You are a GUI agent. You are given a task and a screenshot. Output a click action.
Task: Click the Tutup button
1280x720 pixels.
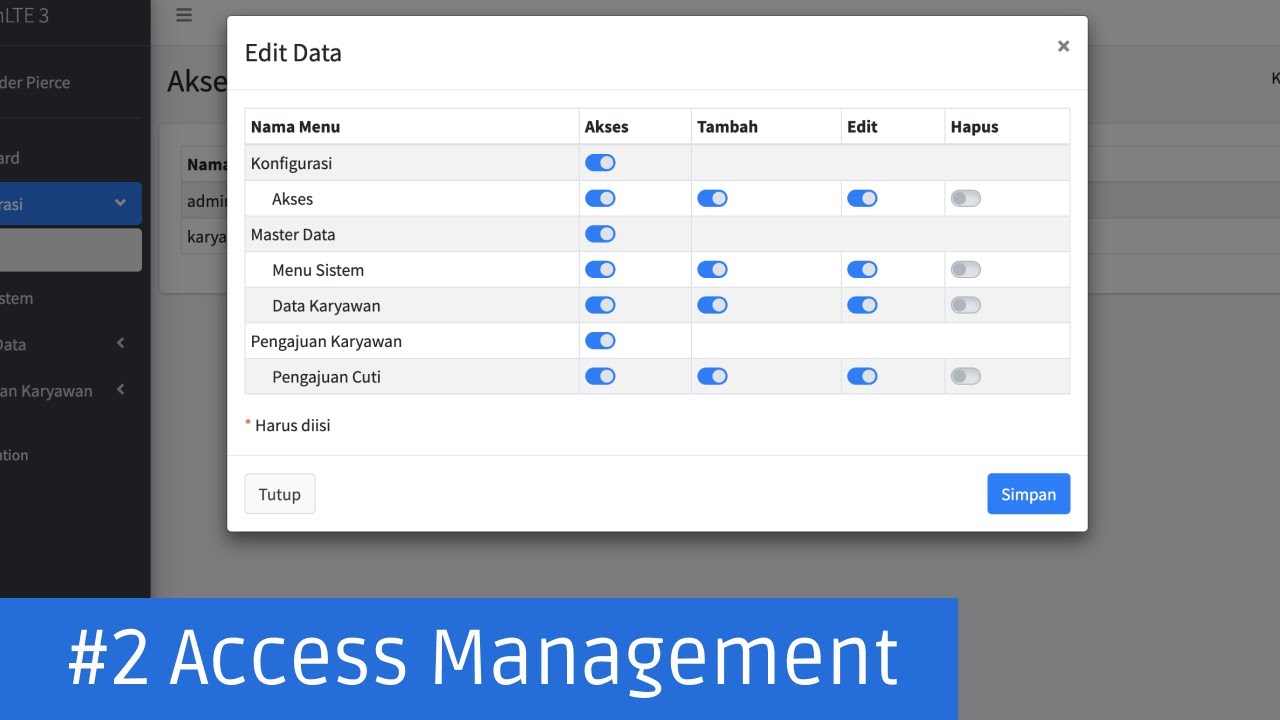[280, 494]
